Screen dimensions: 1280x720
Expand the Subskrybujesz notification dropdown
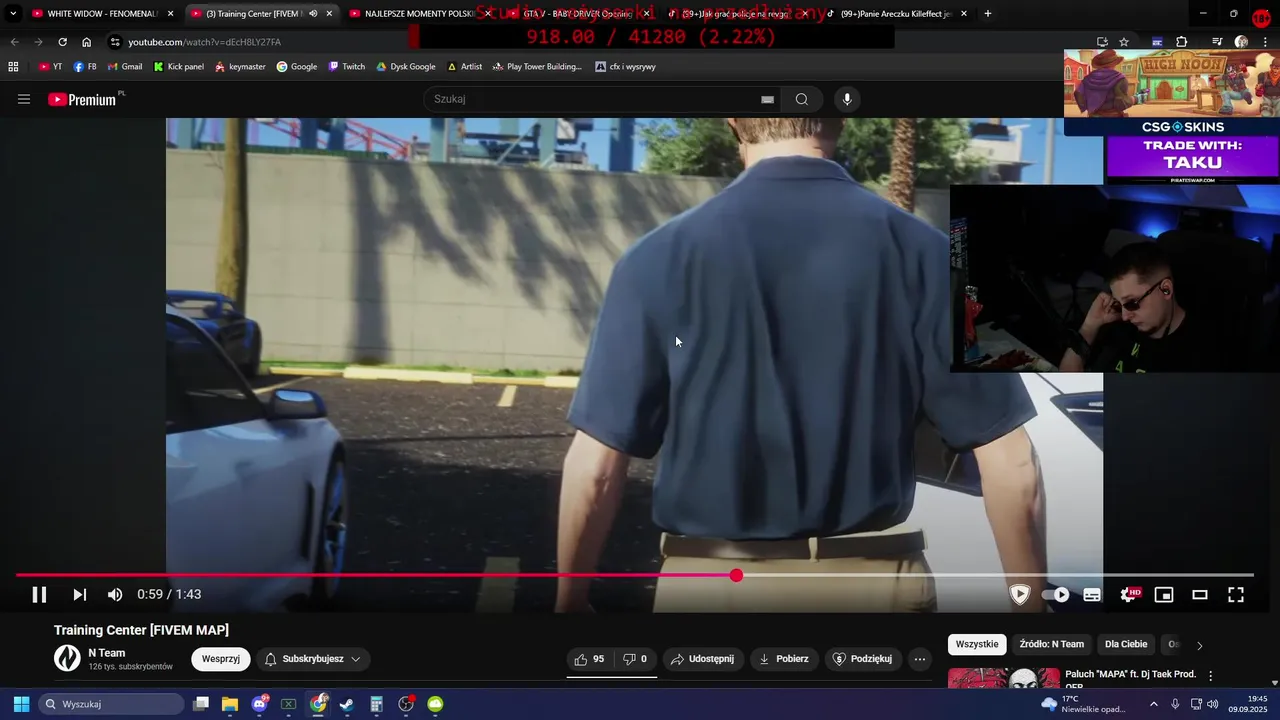click(x=313, y=659)
